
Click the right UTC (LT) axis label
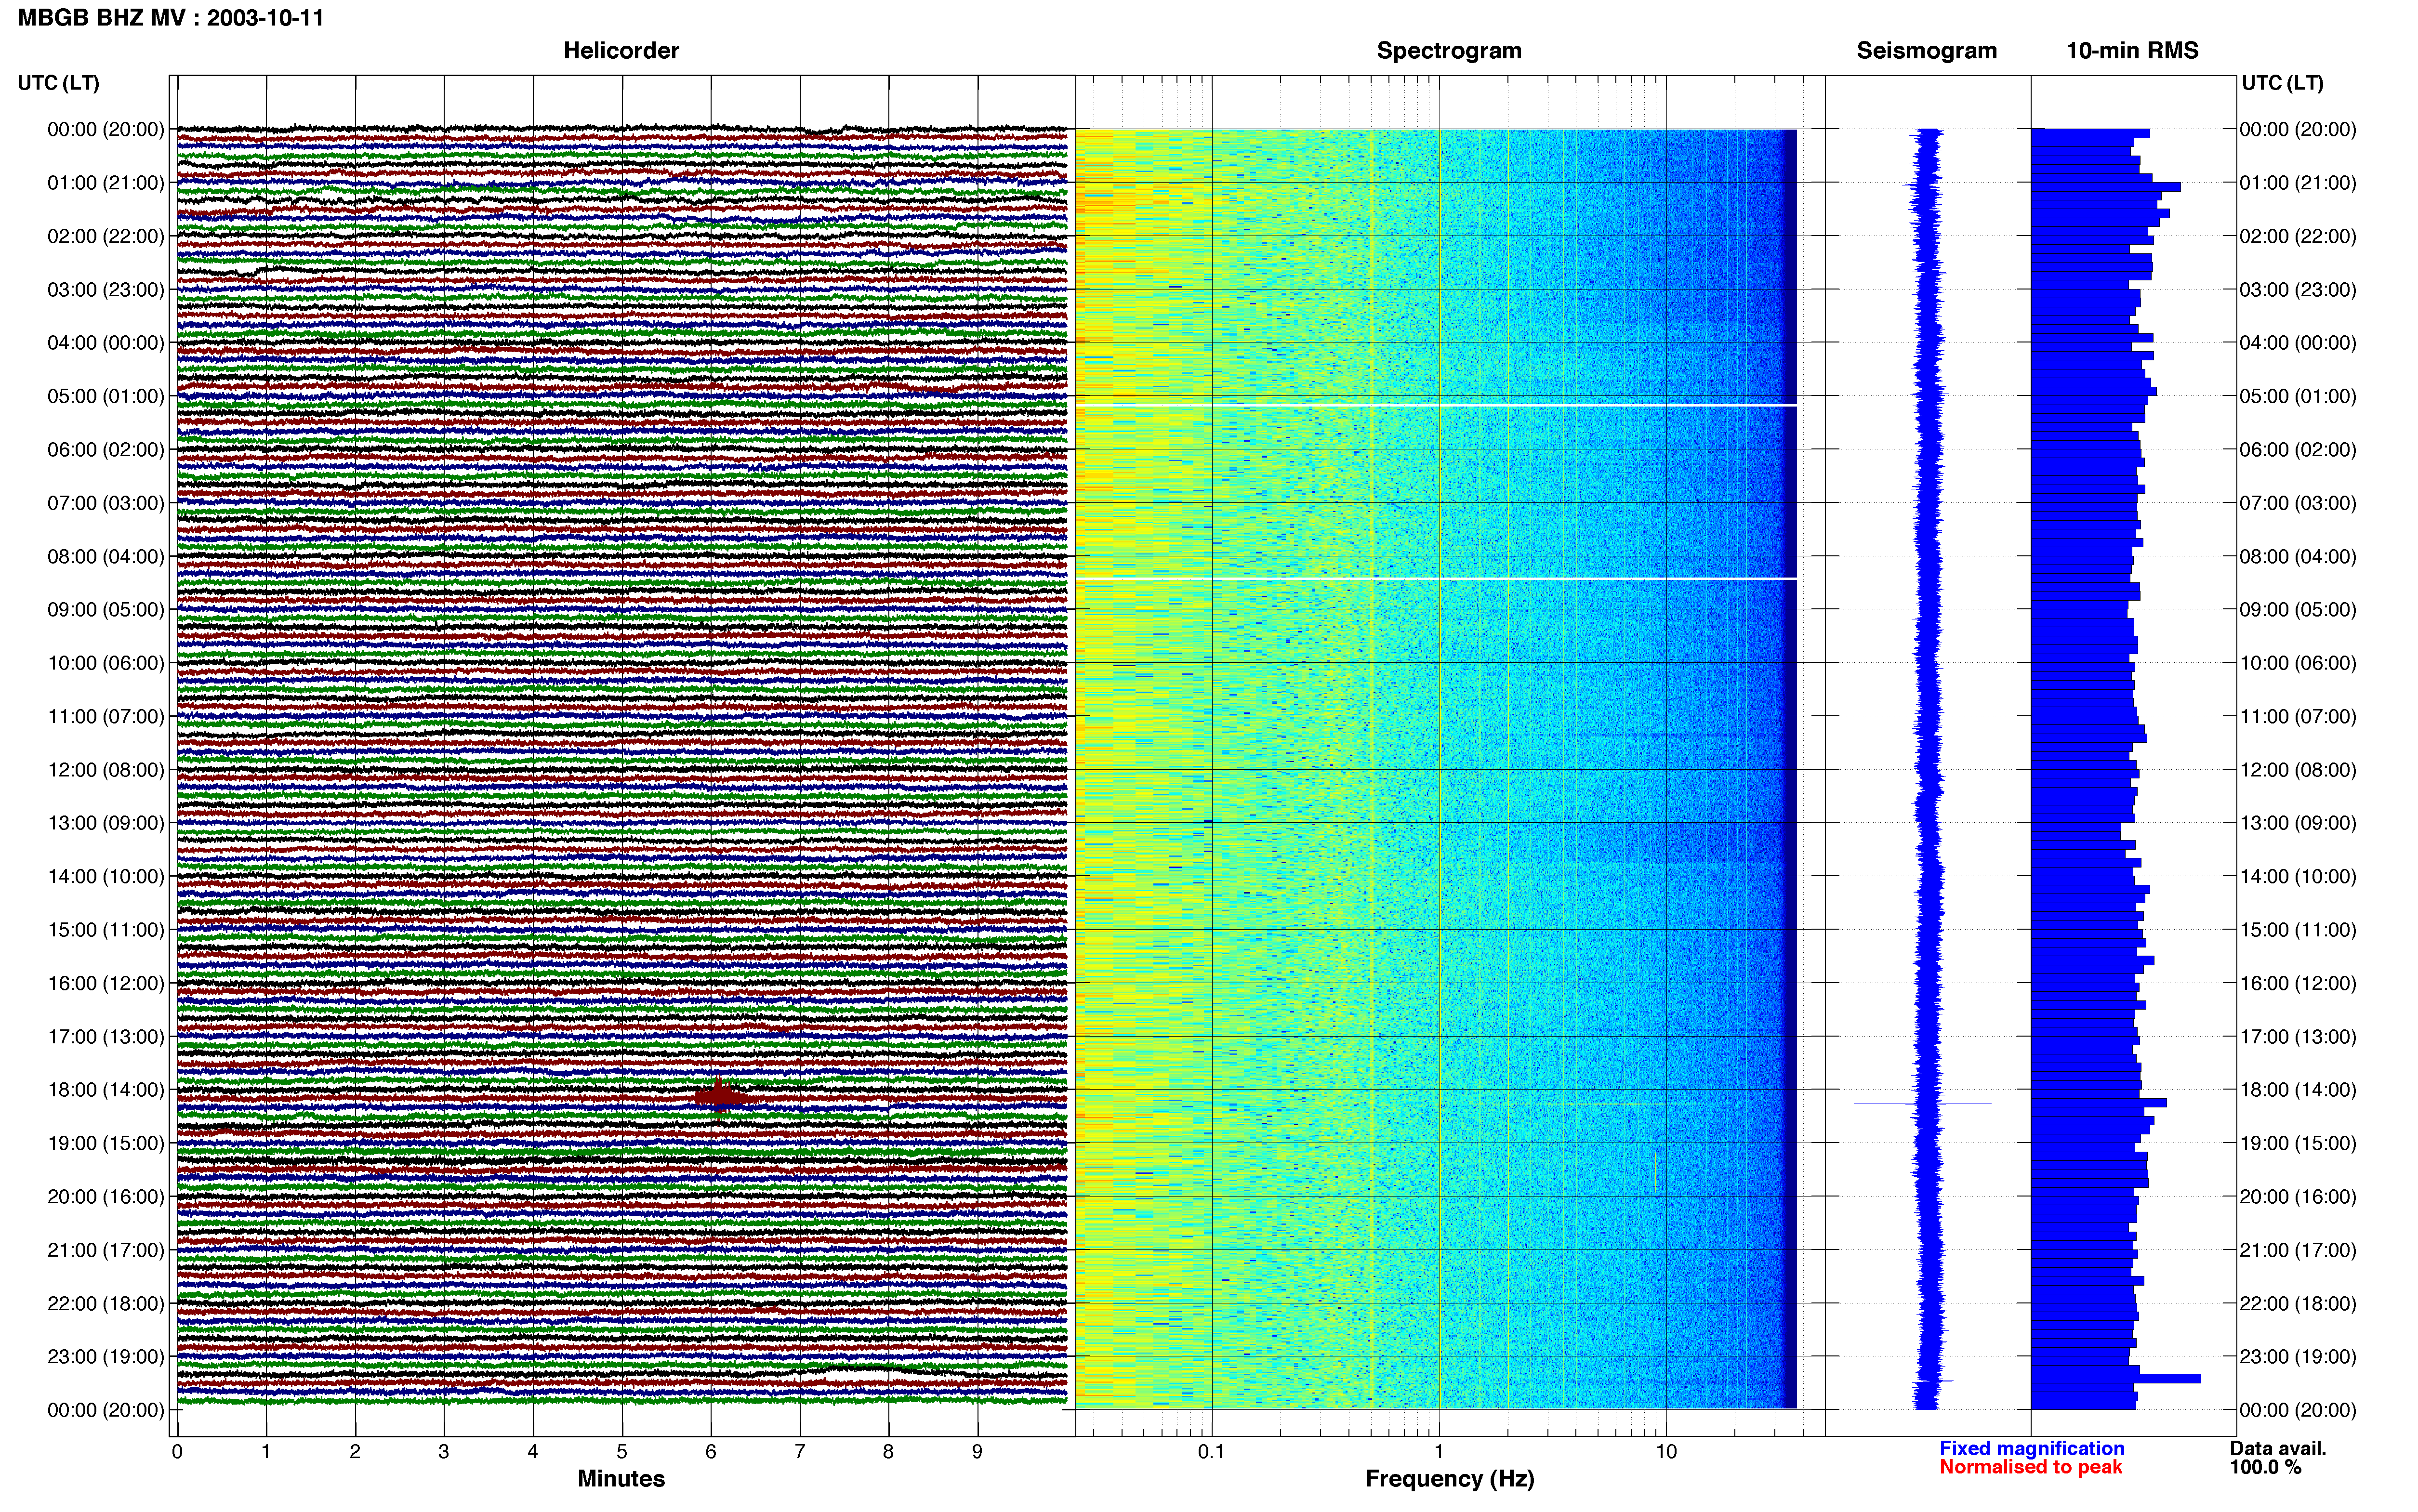[x=2283, y=83]
